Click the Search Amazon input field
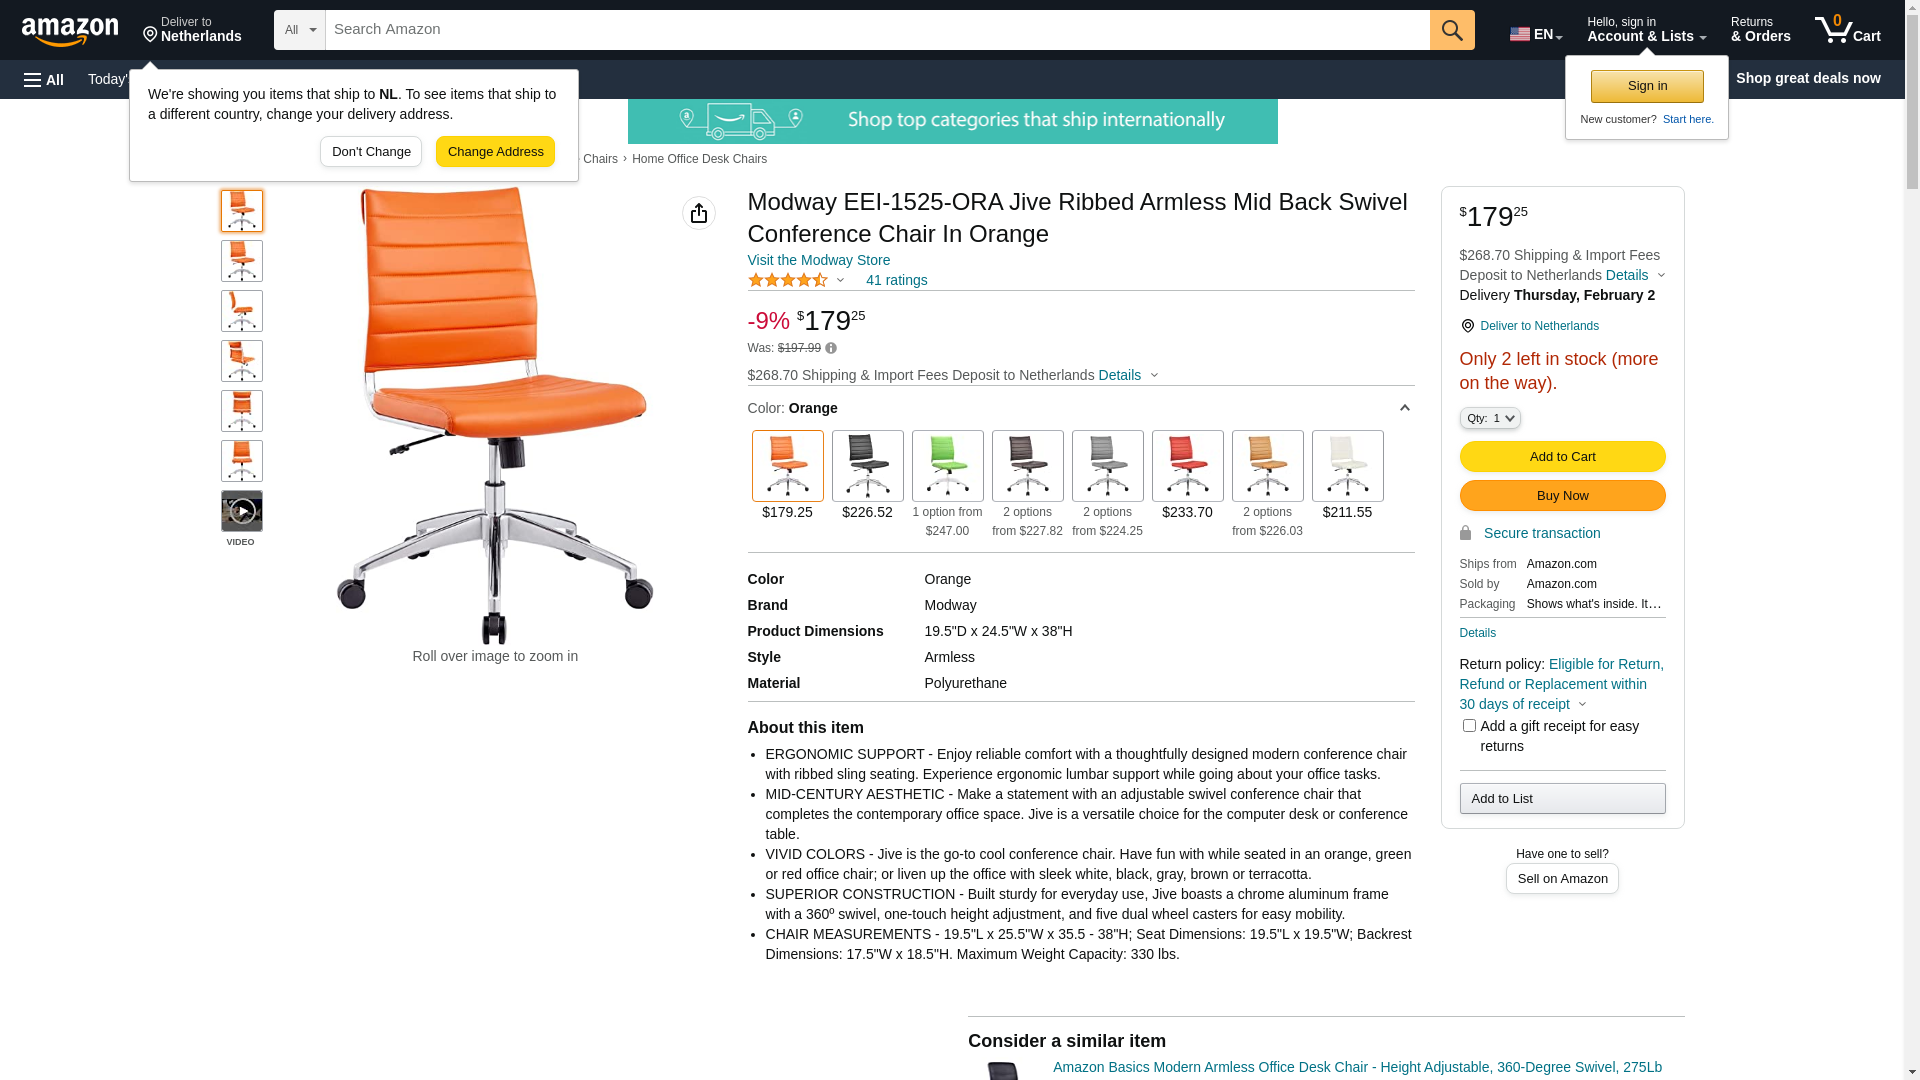This screenshot has width=1920, height=1080. tap(877, 30)
